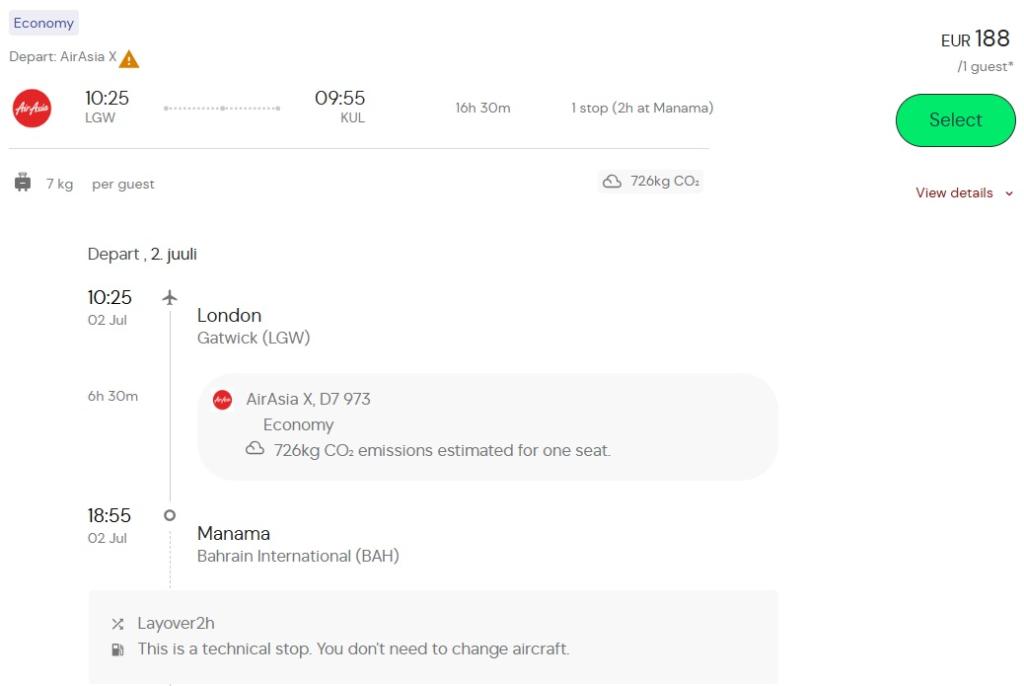
Task: Click the layover shuffle arrows icon
Action: click(118, 624)
